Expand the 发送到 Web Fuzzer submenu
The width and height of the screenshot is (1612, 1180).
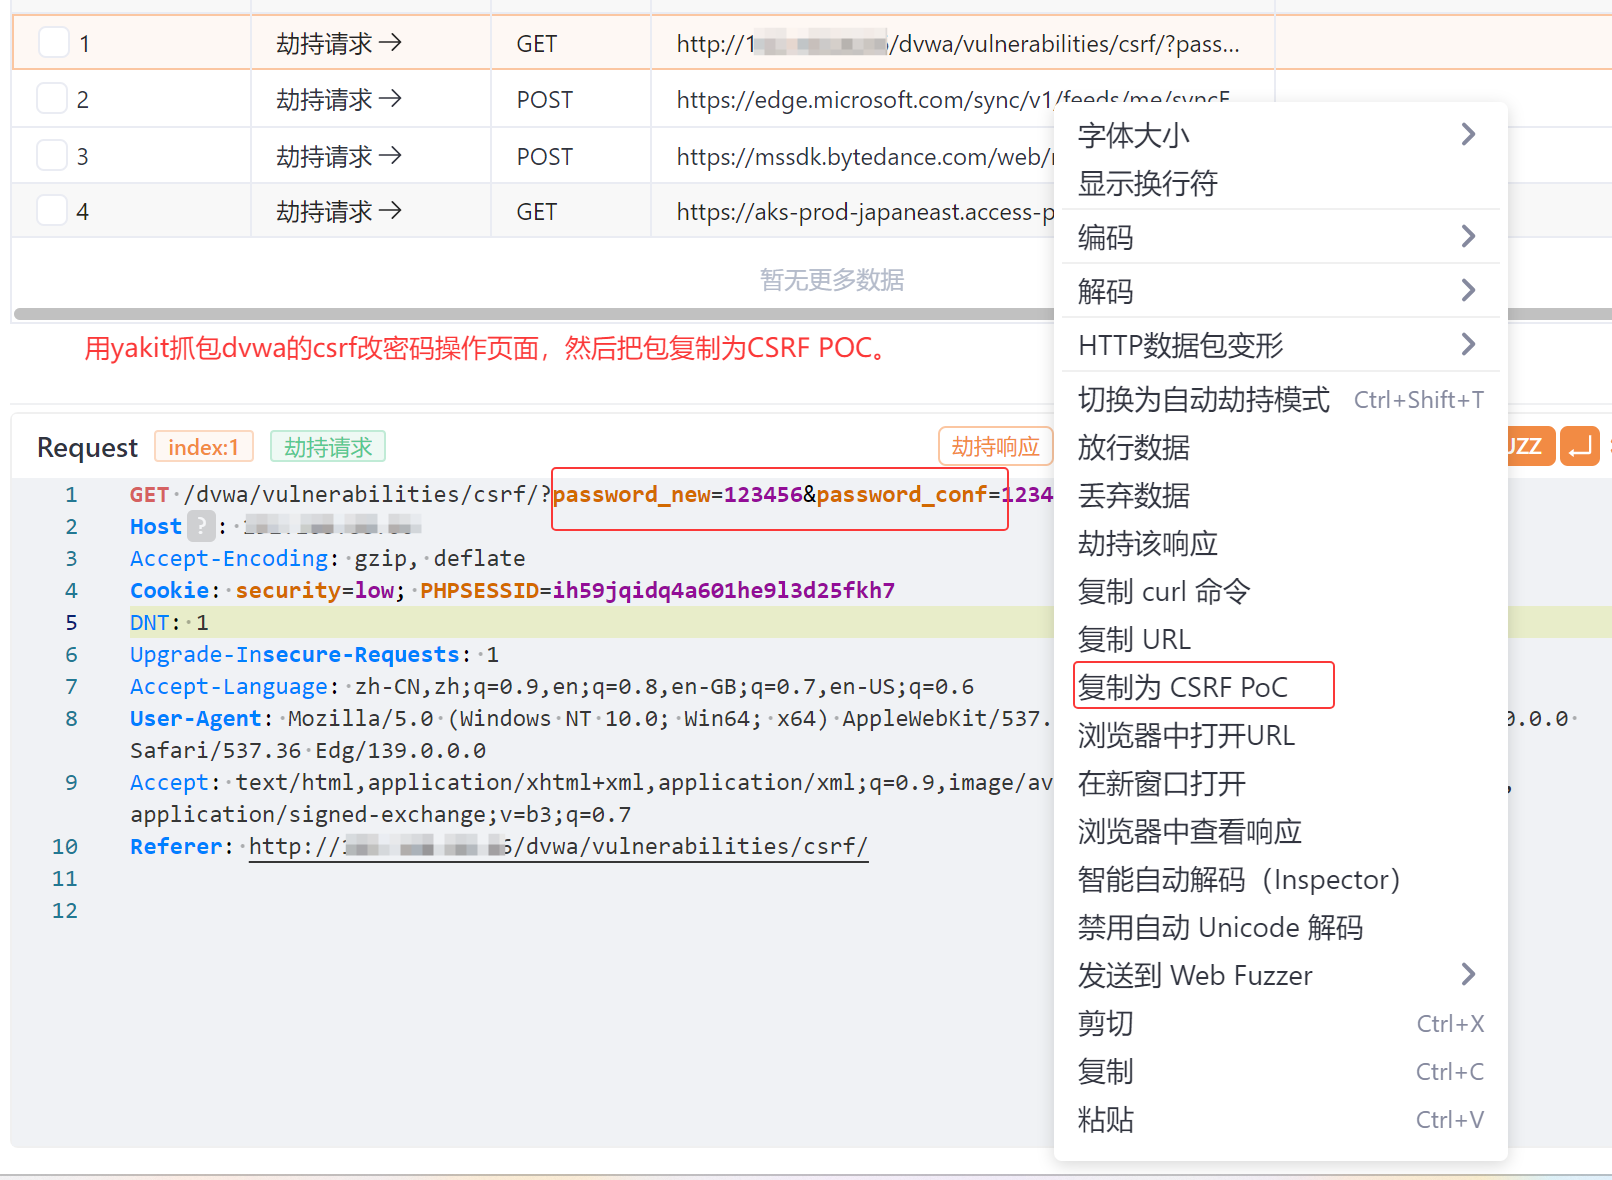coord(1194,975)
